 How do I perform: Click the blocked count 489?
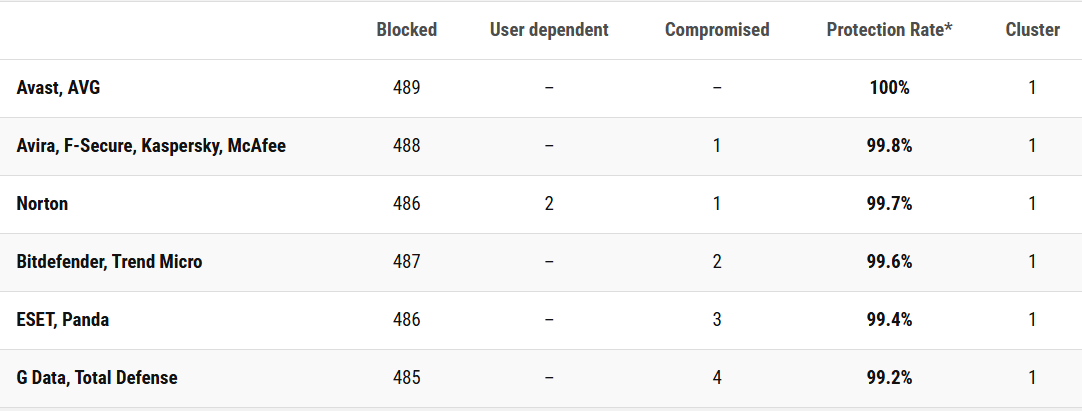(x=406, y=88)
